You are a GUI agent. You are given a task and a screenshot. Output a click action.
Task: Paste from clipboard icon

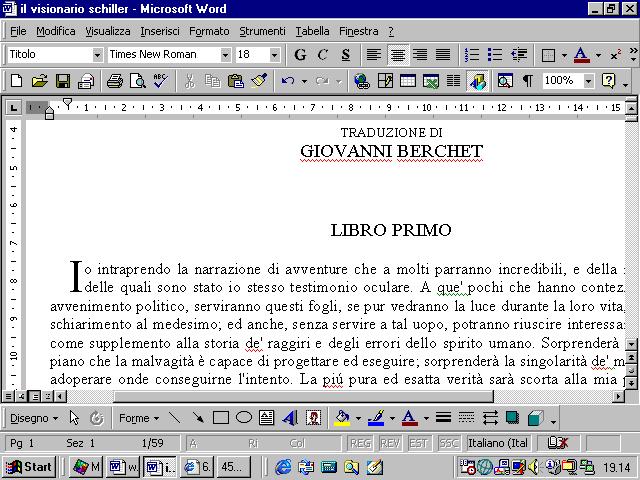coord(236,81)
